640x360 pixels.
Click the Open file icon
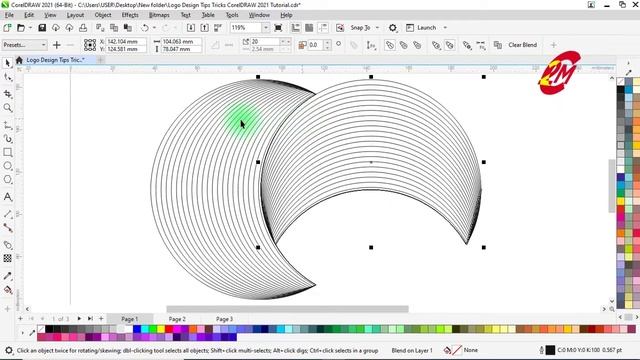pyautogui.click(x=21, y=28)
